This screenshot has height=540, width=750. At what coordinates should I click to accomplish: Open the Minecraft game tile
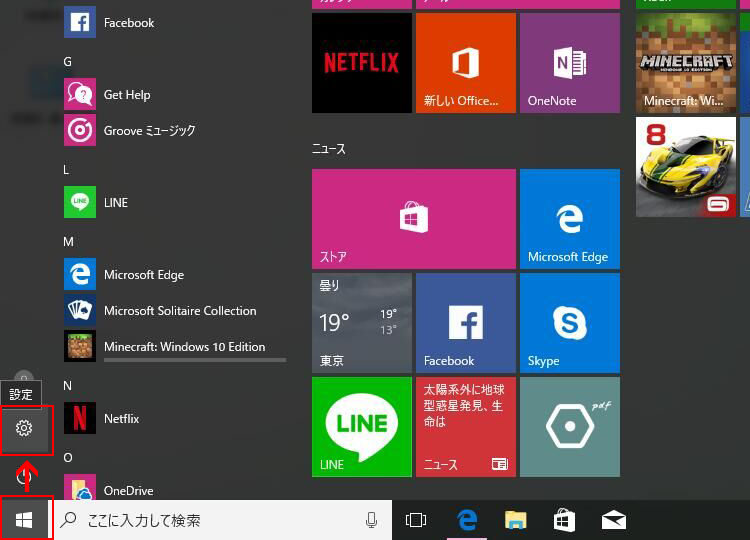click(x=686, y=63)
